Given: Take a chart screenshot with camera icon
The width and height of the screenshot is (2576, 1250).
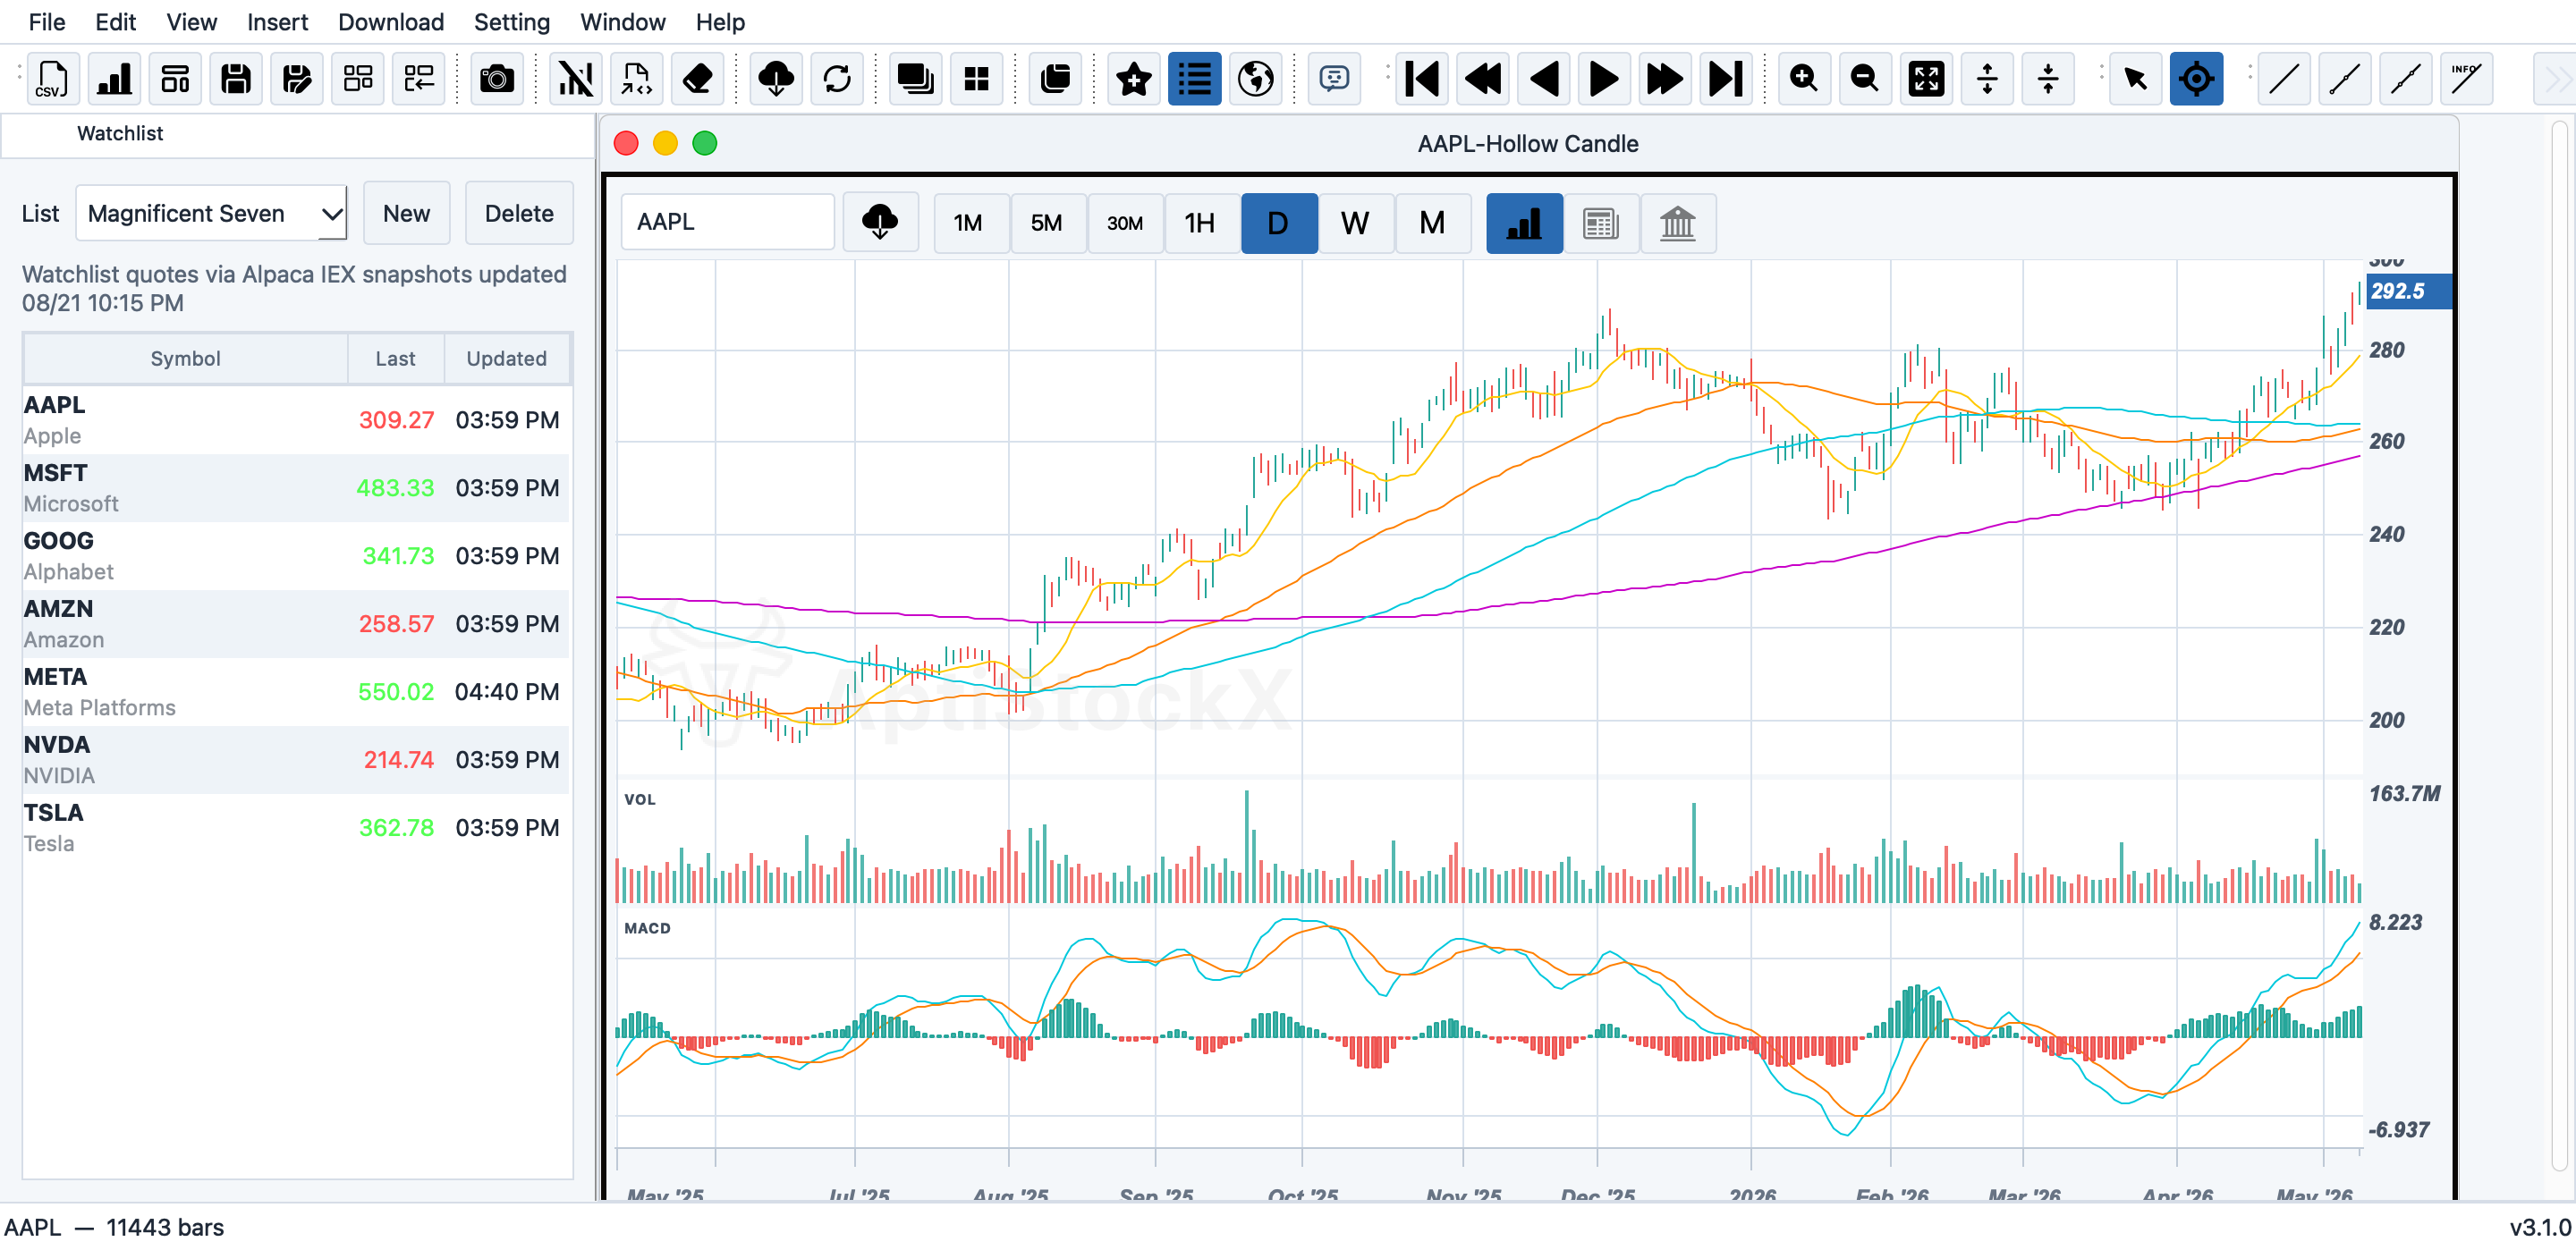Looking at the screenshot, I should (497, 79).
